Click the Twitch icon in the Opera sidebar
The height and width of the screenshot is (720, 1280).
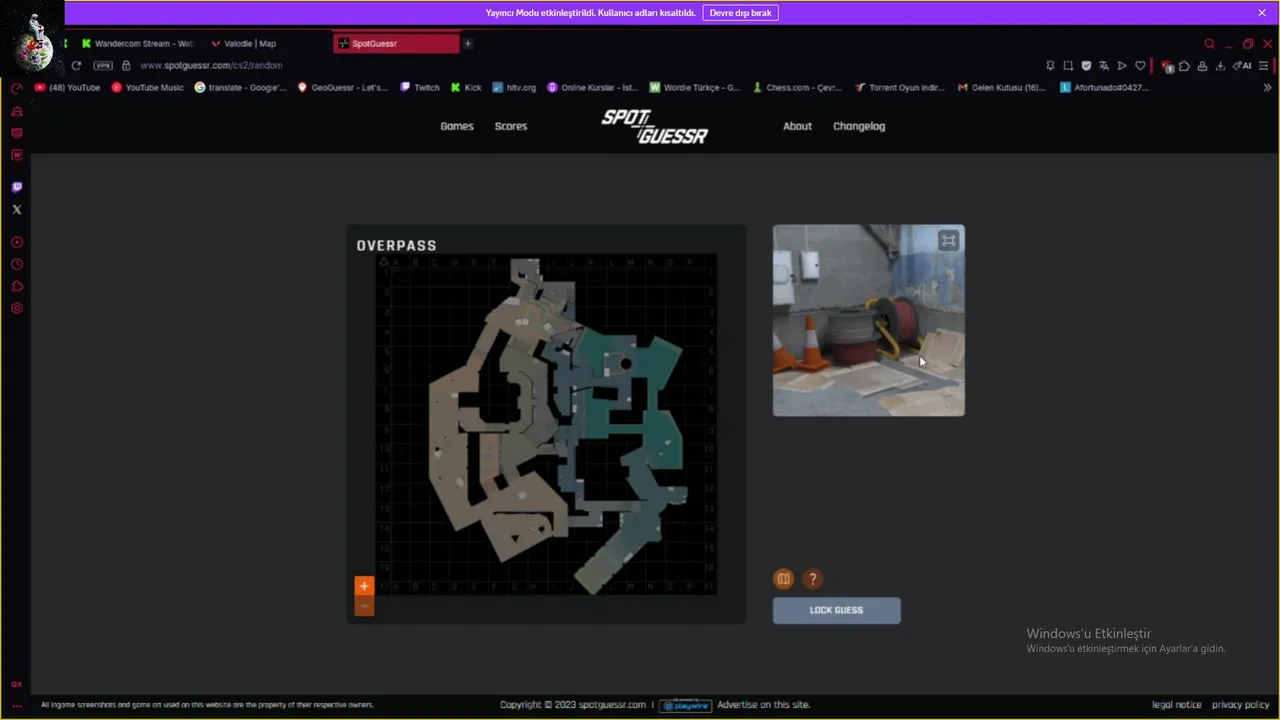[17, 187]
